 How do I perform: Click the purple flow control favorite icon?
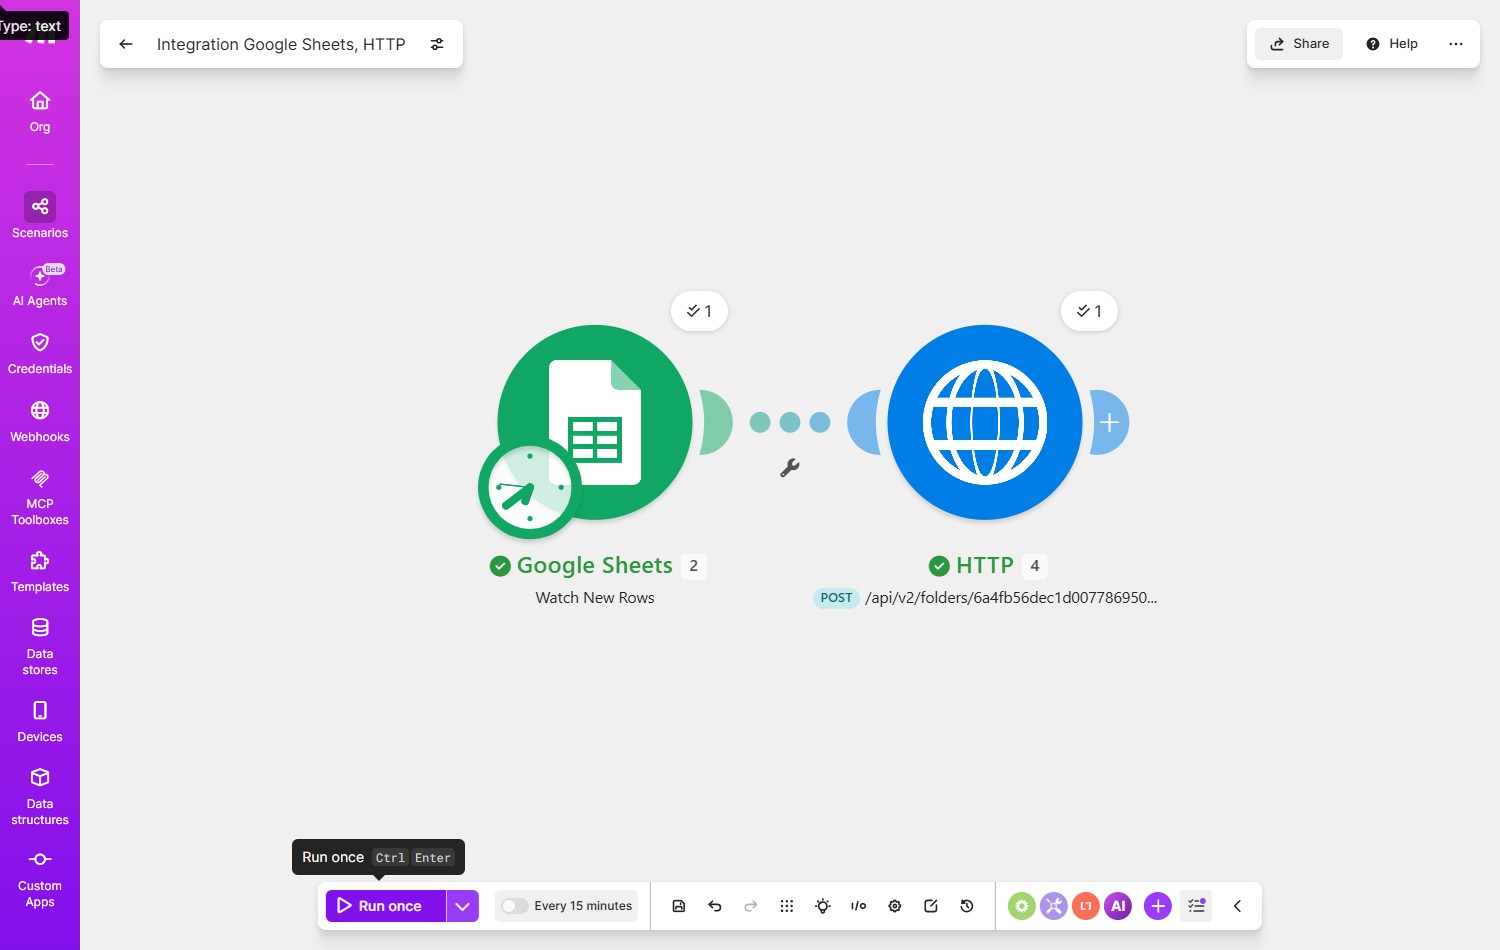(1054, 906)
